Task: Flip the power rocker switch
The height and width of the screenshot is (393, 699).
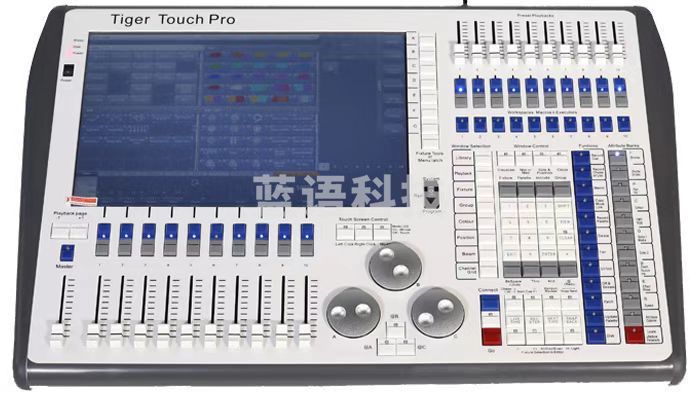Action: [x=68, y=70]
